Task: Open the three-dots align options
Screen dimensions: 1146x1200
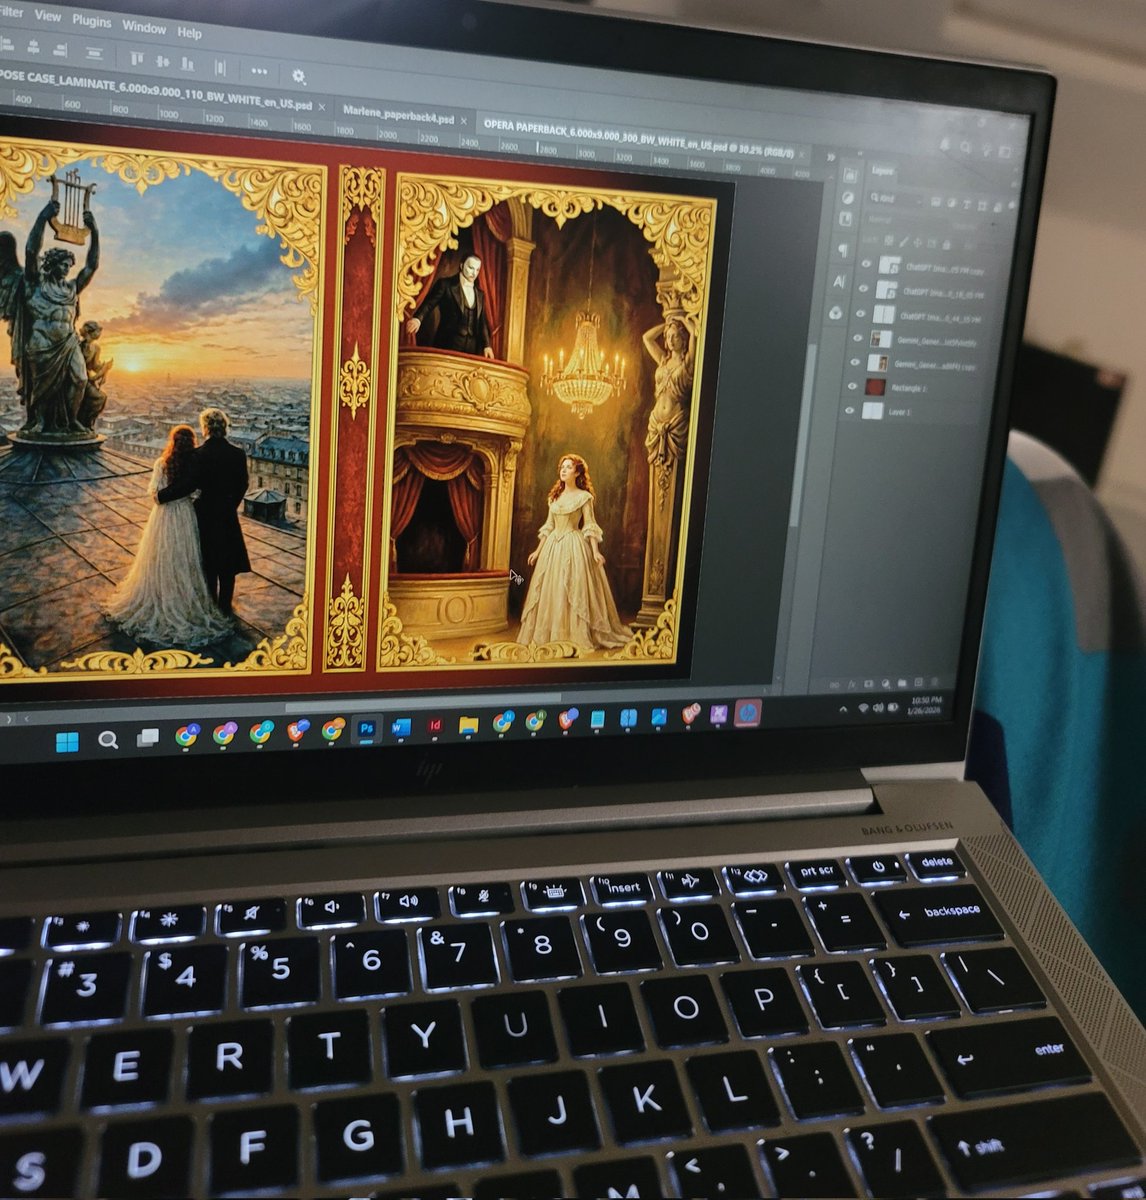Action: [x=259, y=71]
